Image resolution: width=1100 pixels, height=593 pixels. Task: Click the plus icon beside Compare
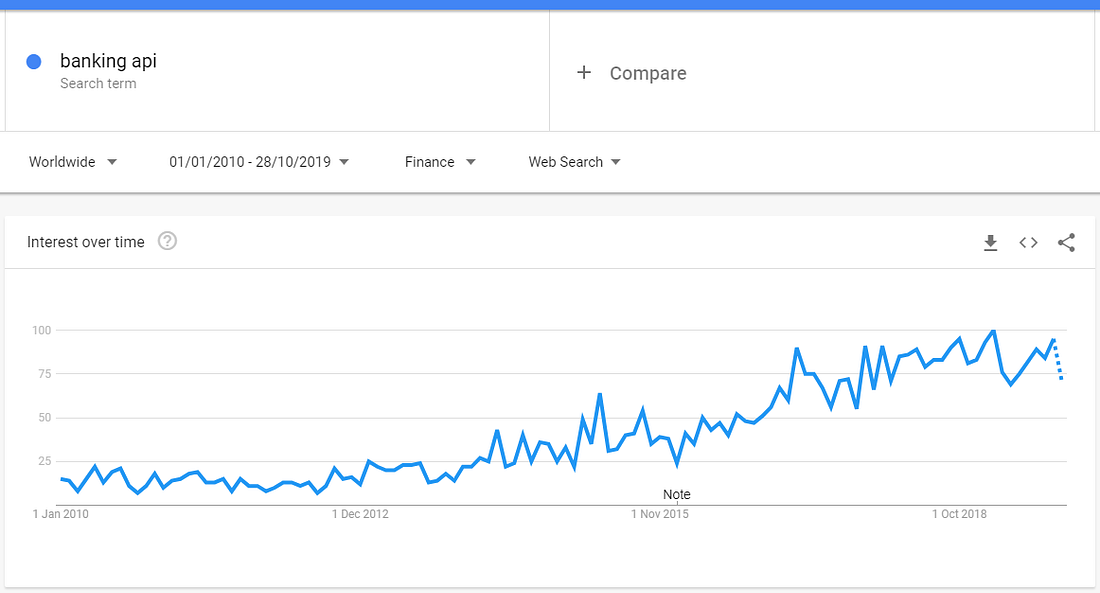584,72
